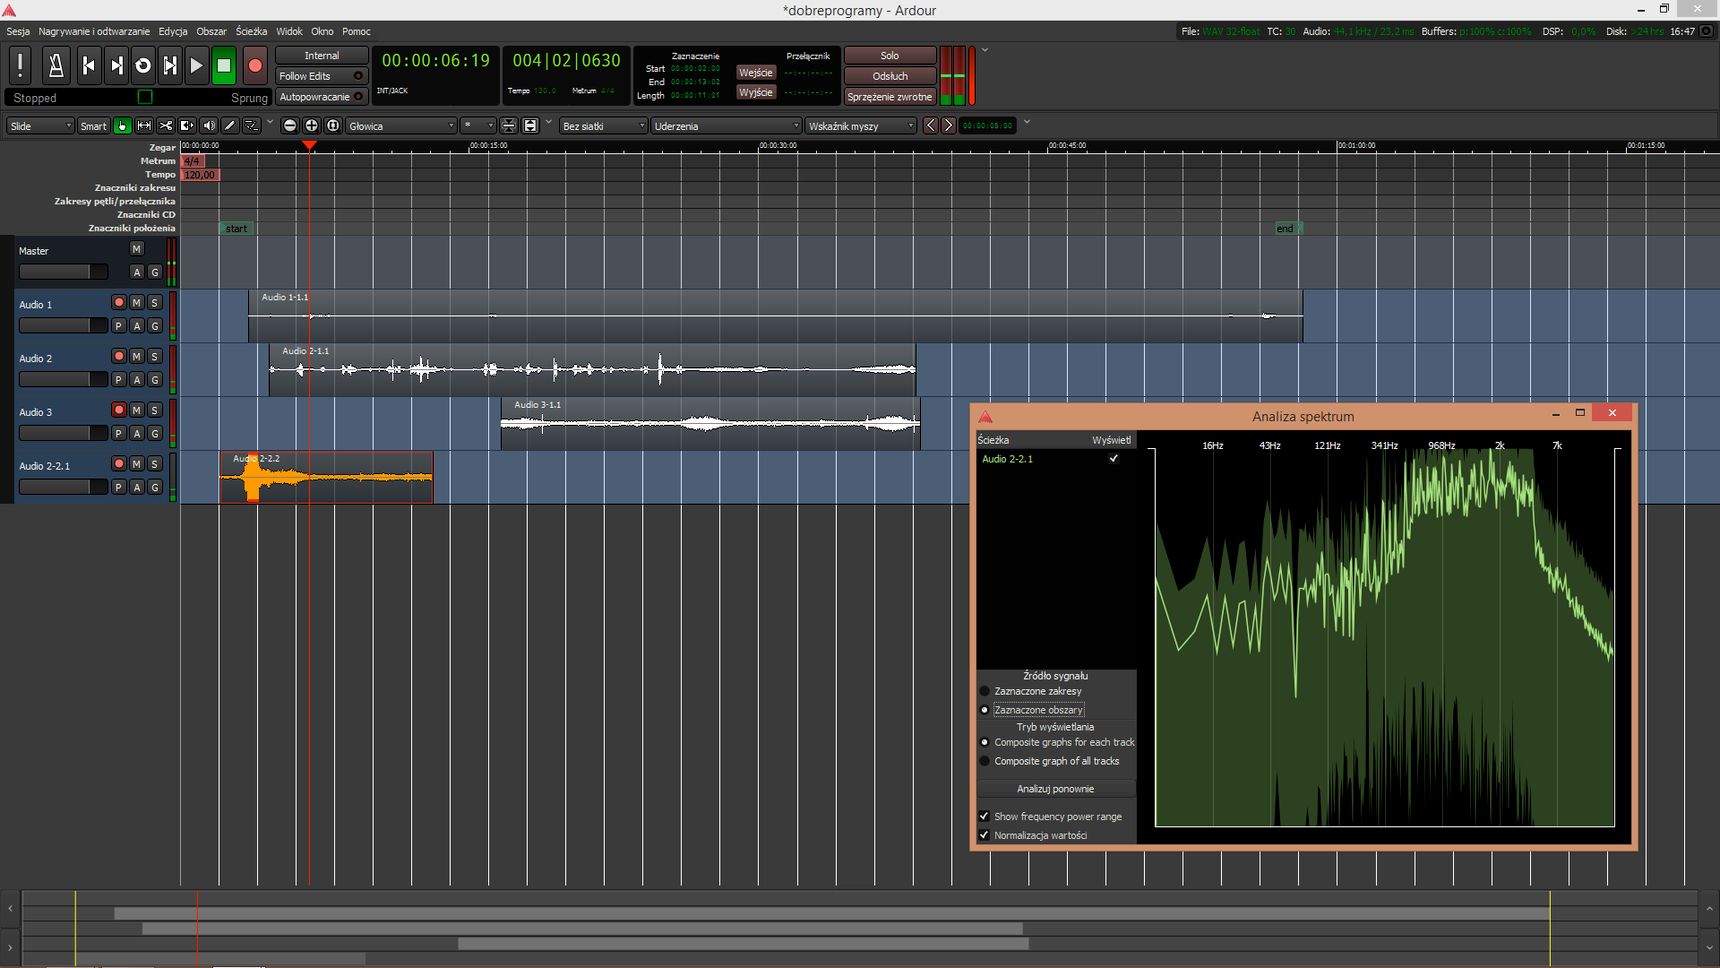This screenshot has height=968, width=1720.
Task: Expand zoom toolbar section chevron
Action: click(548, 123)
